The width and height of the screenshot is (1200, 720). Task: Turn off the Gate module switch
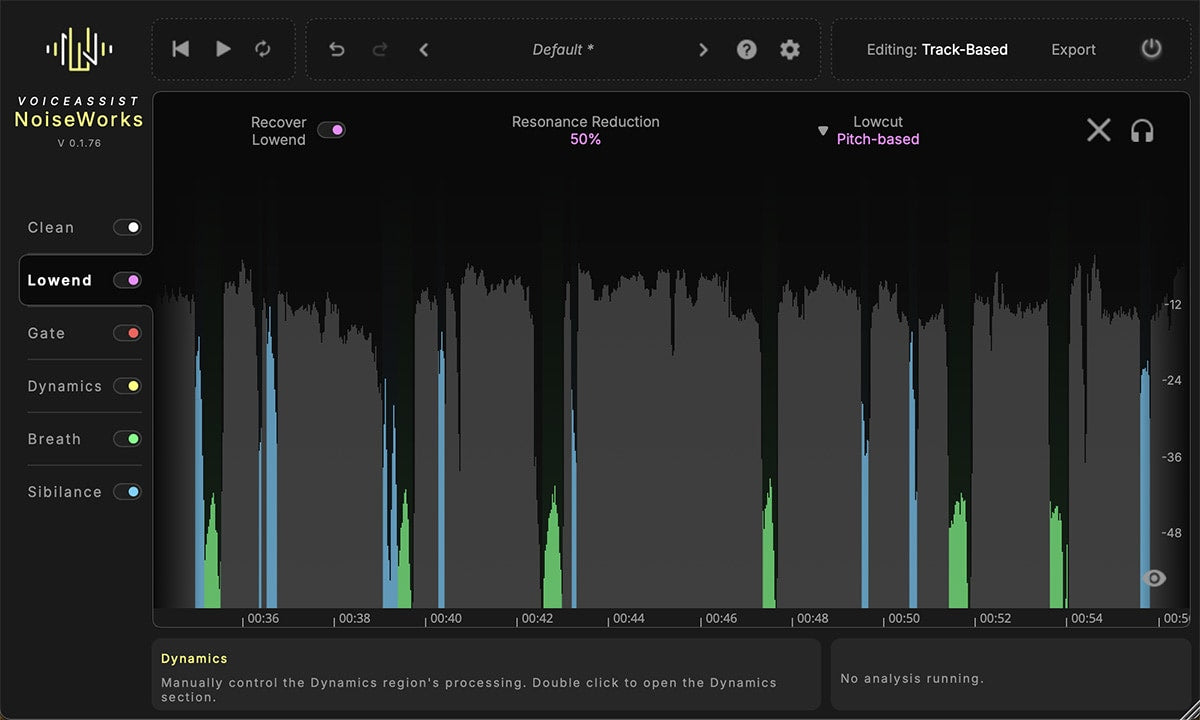(x=127, y=333)
